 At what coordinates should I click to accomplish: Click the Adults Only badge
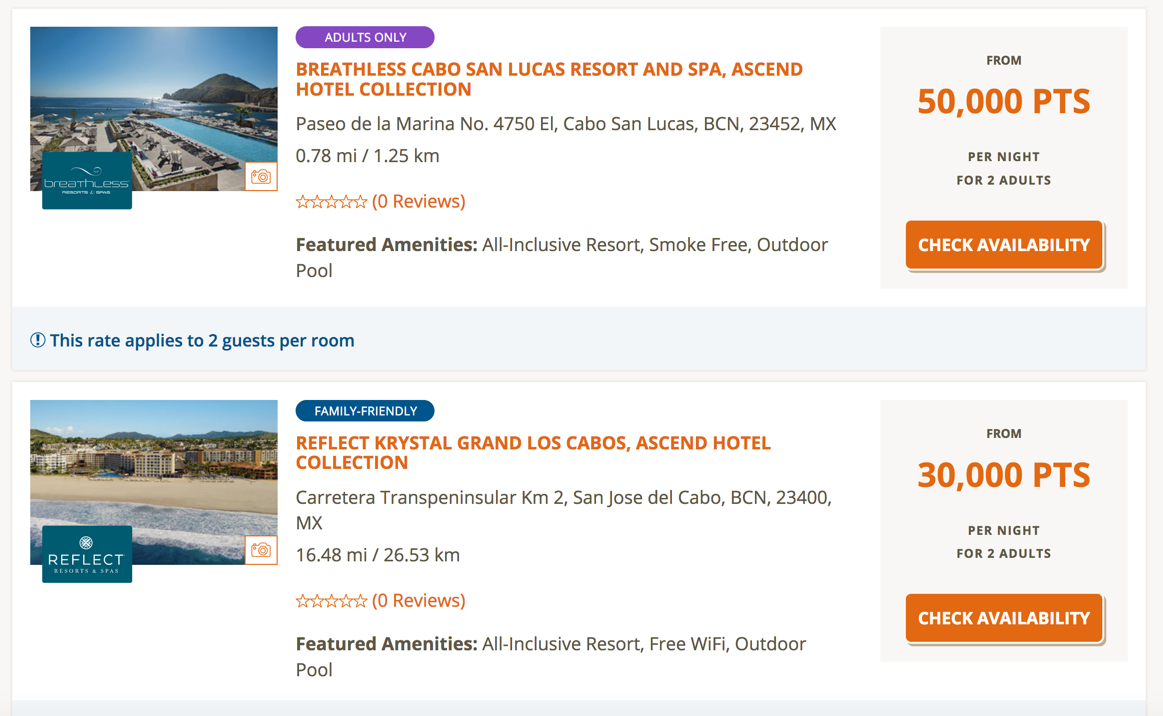click(365, 37)
